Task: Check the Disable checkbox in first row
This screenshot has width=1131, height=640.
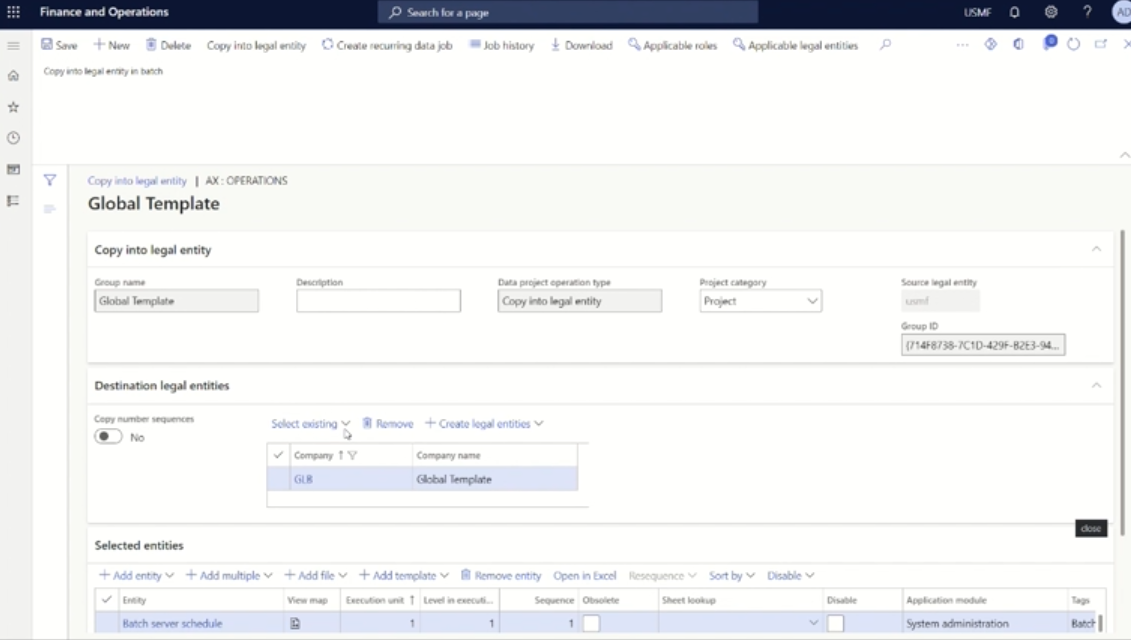Action: tap(835, 624)
